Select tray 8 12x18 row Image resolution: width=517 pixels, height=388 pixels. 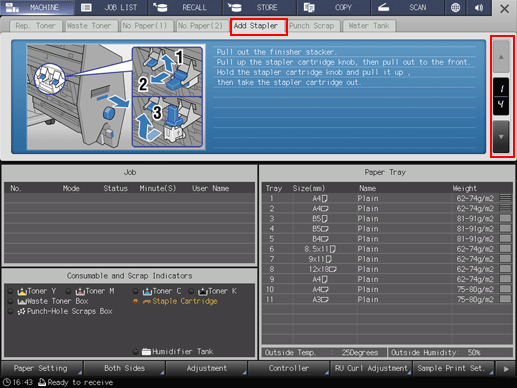point(387,269)
